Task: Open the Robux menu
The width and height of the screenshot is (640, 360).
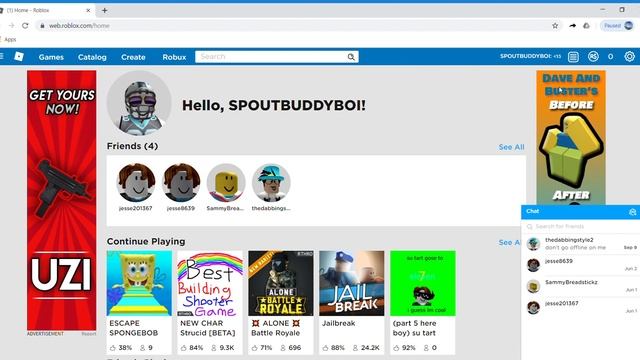Action: [x=174, y=57]
